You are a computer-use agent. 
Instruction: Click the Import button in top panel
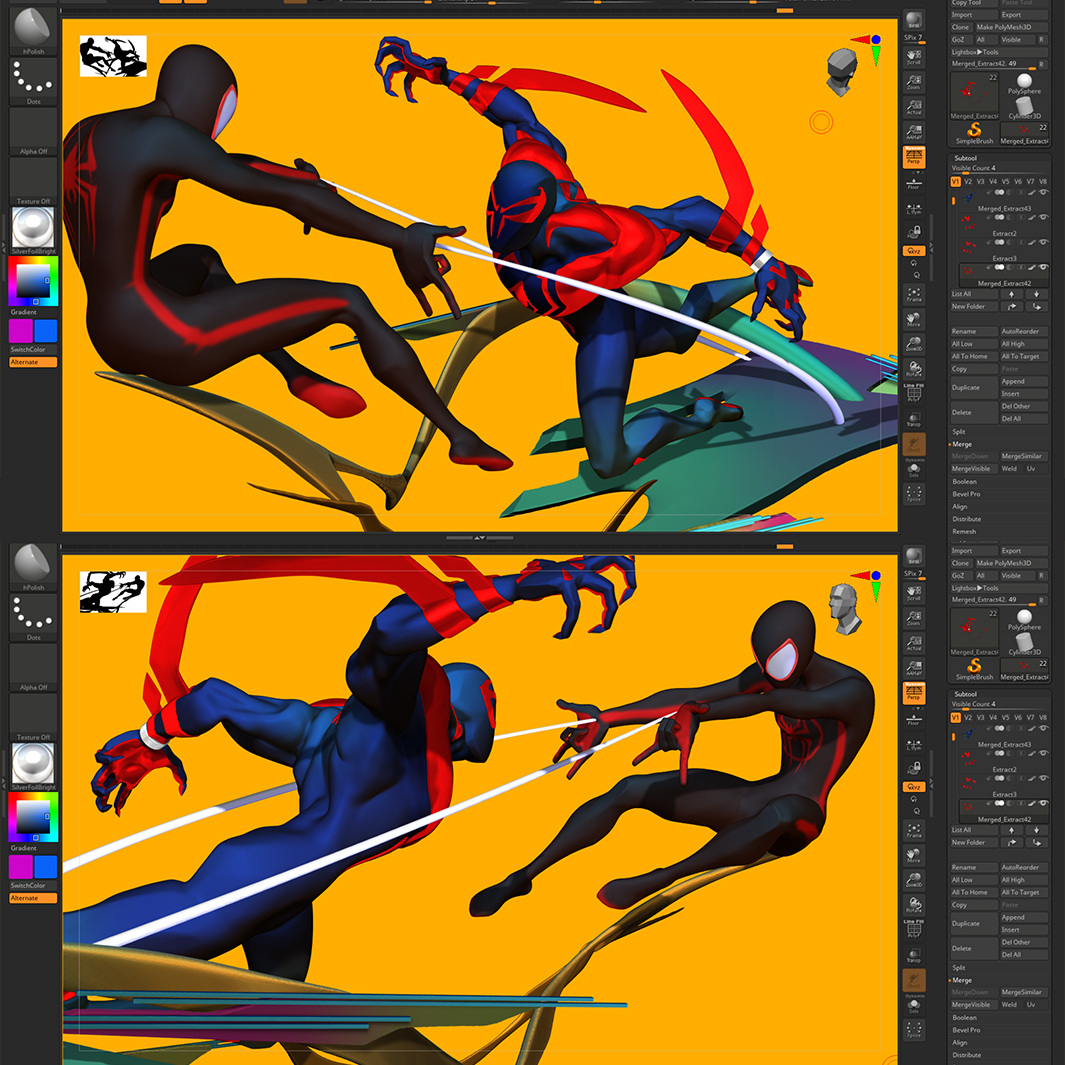click(974, 15)
